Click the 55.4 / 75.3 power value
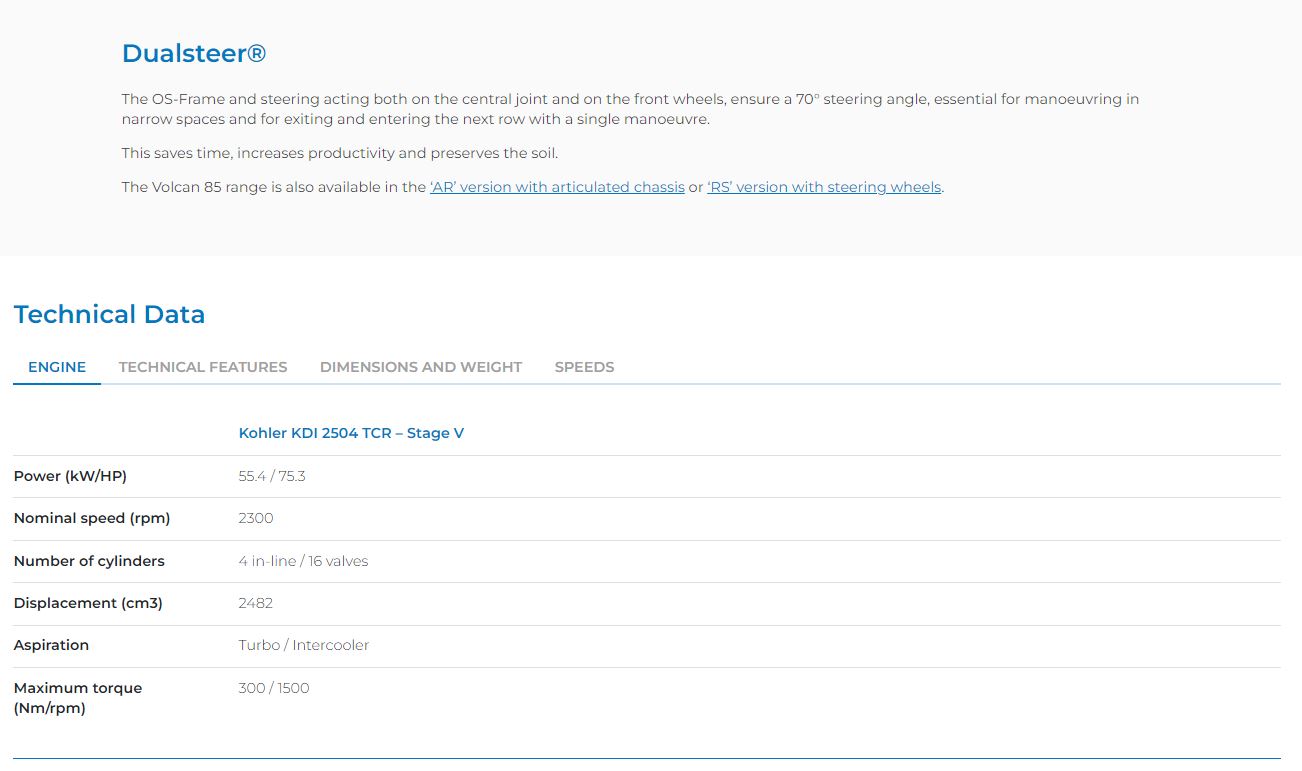This screenshot has height=771, width=1302. pos(272,476)
